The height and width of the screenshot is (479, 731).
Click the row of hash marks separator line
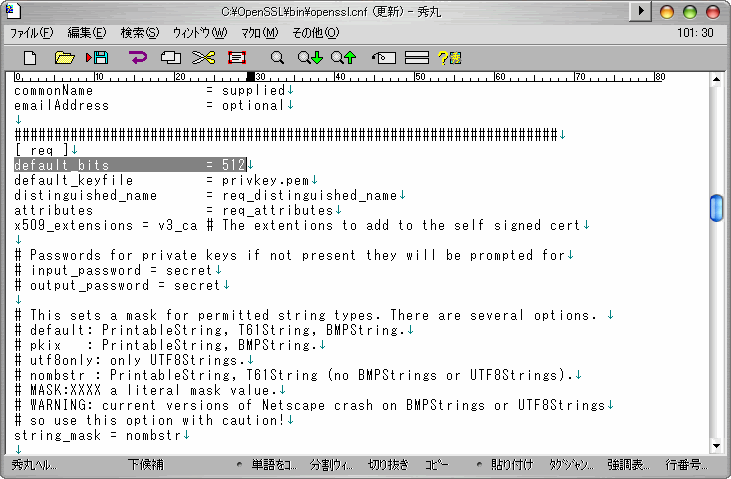point(286,135)
